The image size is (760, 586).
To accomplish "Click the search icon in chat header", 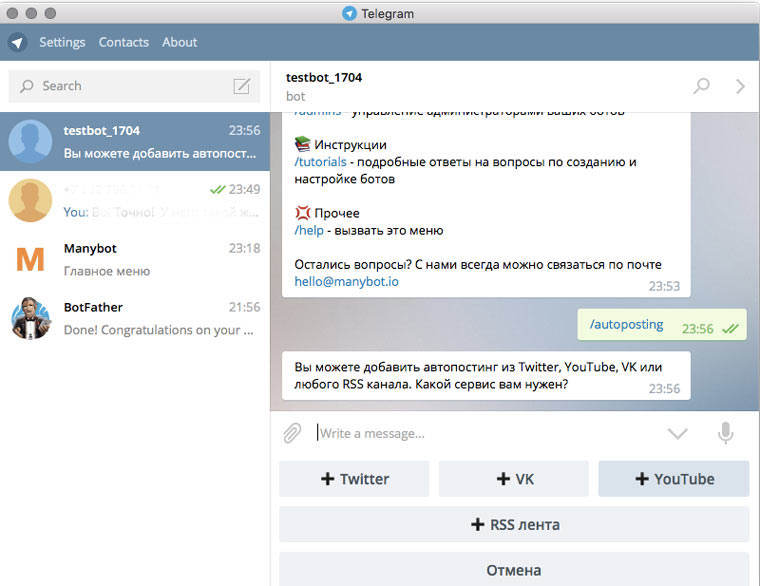I will point(702,86).
